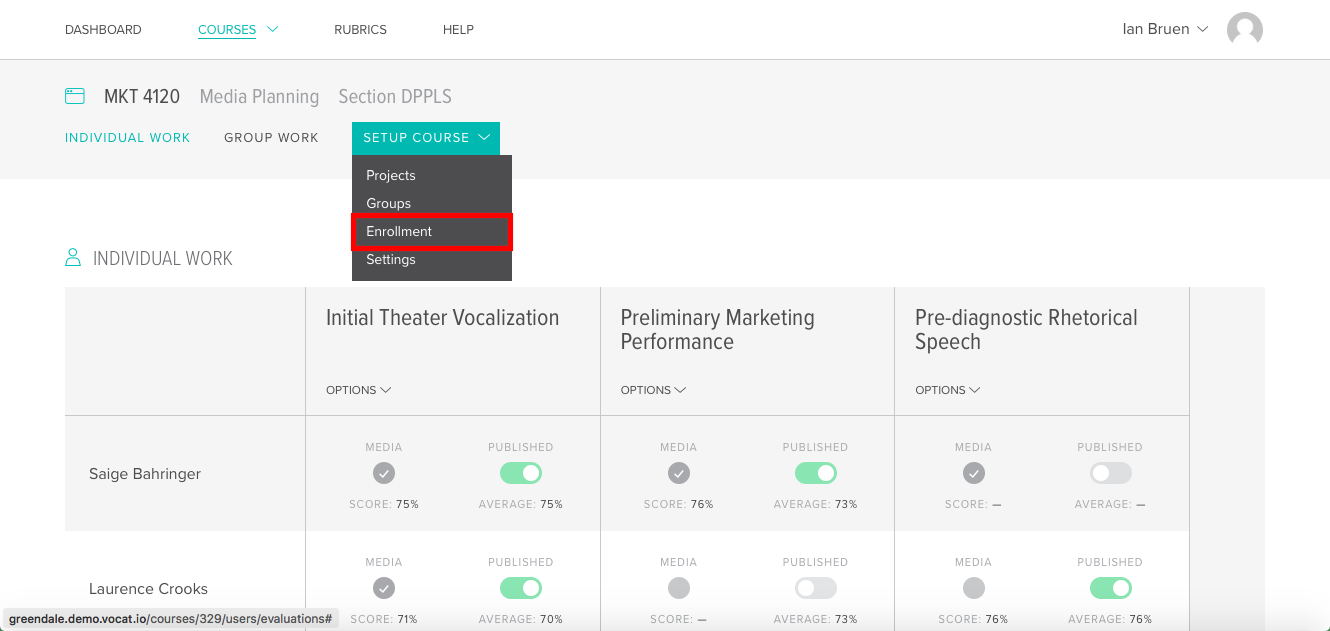
Task: Toggle Laurence's Preliminary Marketing Performance published switch
Action: tap(816, 588)
